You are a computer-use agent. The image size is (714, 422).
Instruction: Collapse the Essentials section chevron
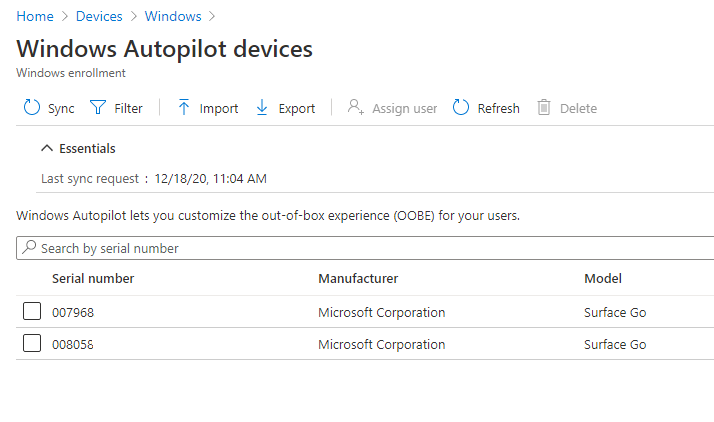coord(46,148)
